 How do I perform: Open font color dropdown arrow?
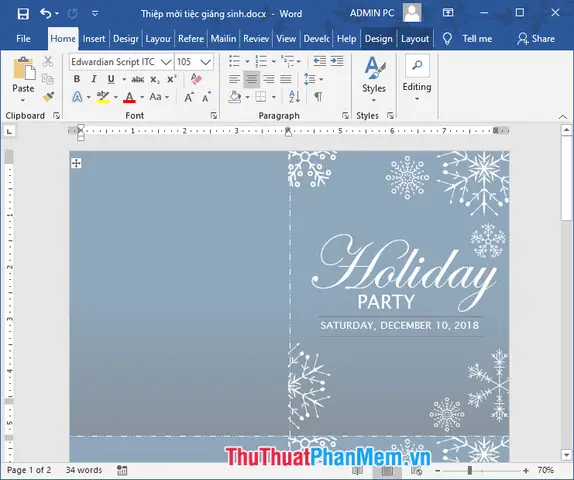pos(142,97)
